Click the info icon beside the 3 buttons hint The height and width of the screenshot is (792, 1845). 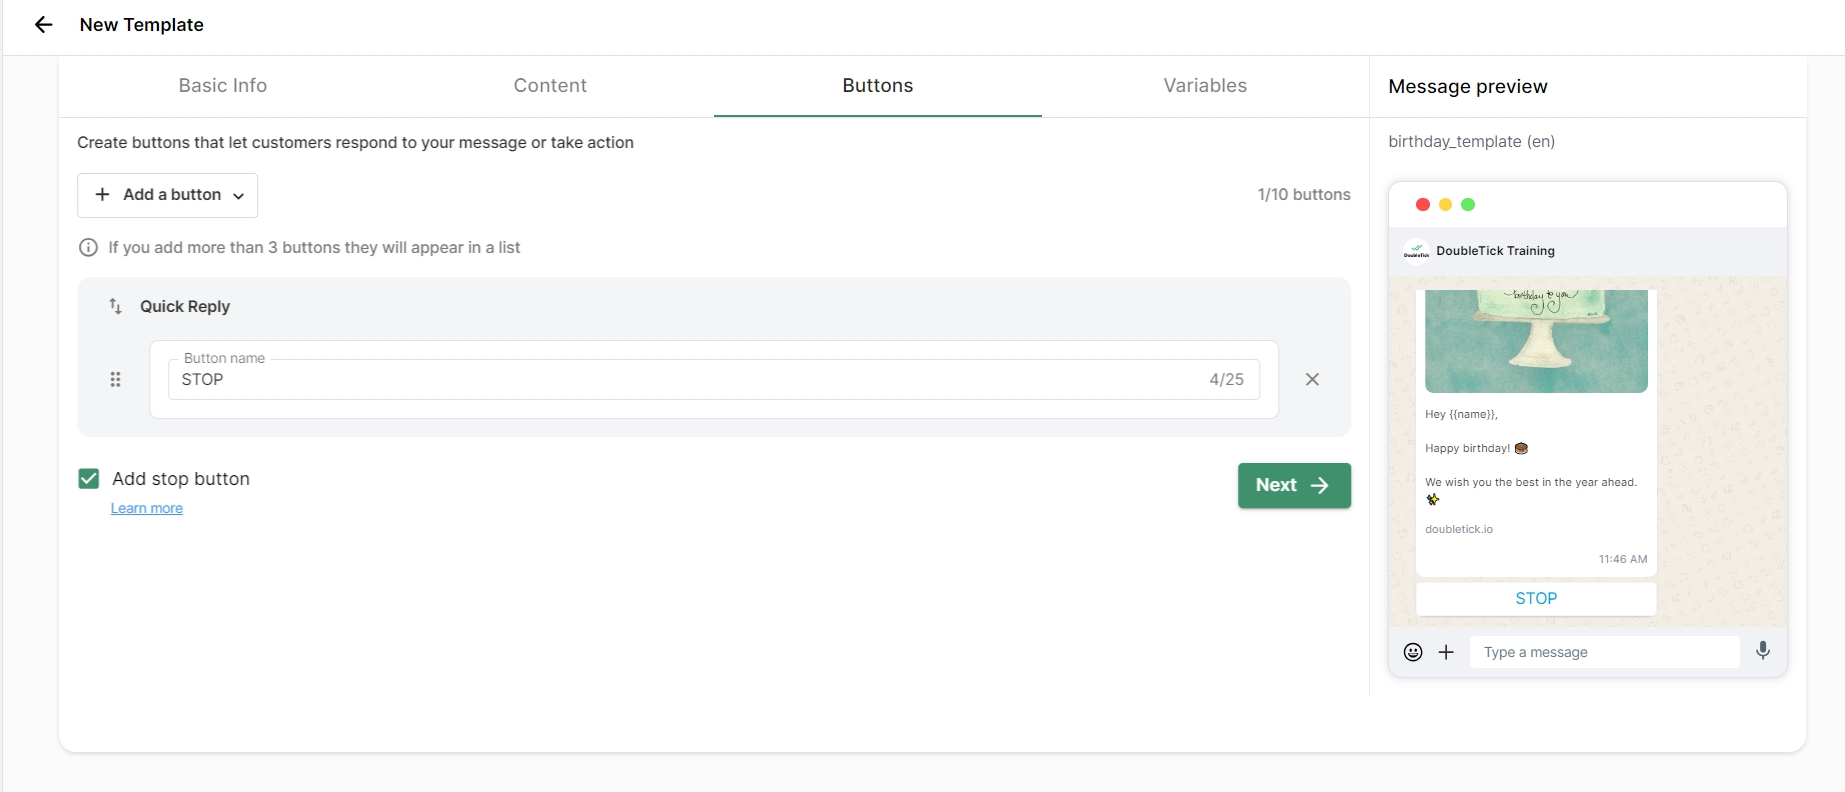coord(88,248)
